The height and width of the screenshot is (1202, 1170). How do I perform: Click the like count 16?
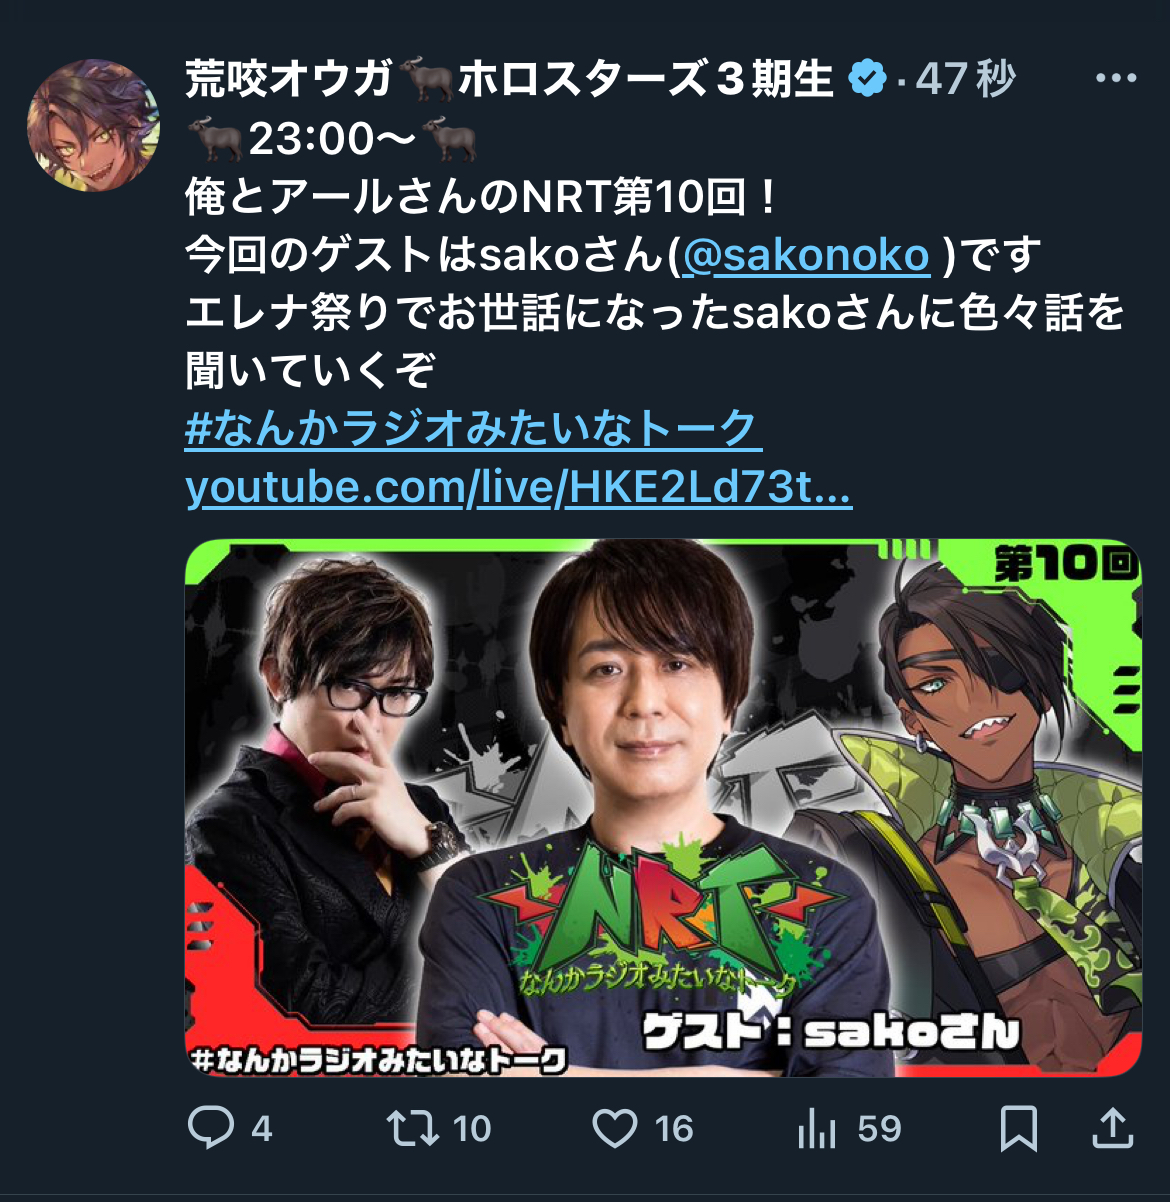pos(673,1129)
